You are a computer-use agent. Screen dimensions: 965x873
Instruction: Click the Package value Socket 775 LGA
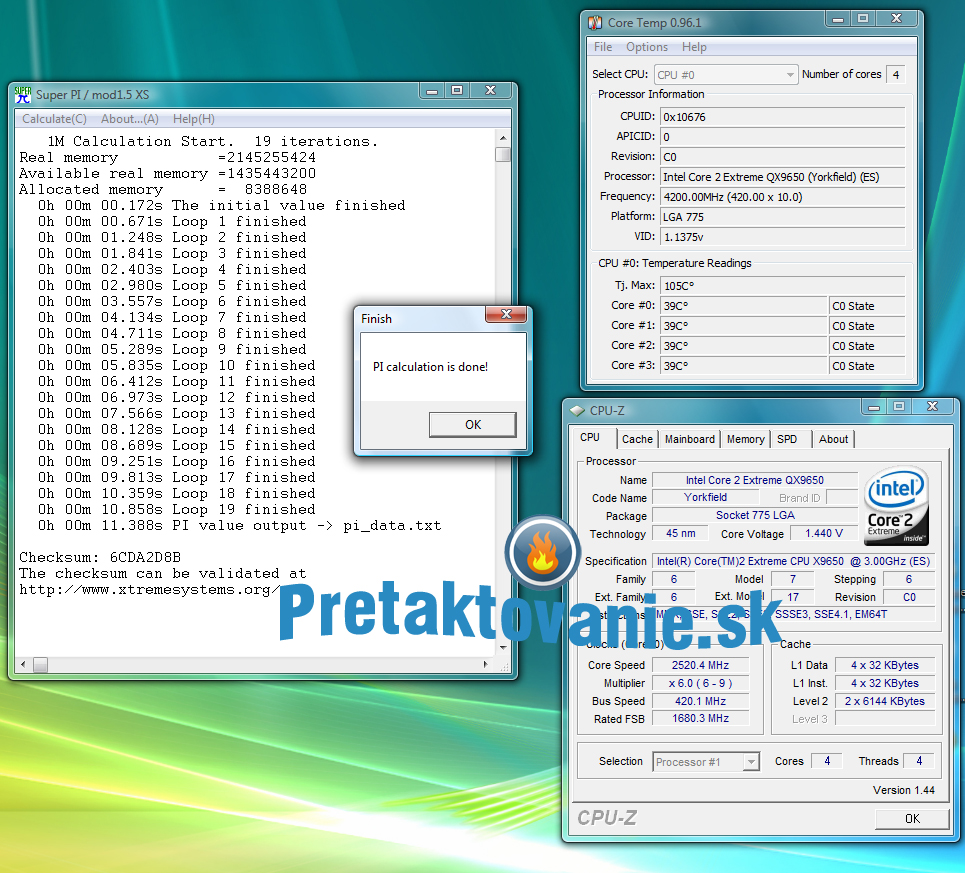point(755,515)
